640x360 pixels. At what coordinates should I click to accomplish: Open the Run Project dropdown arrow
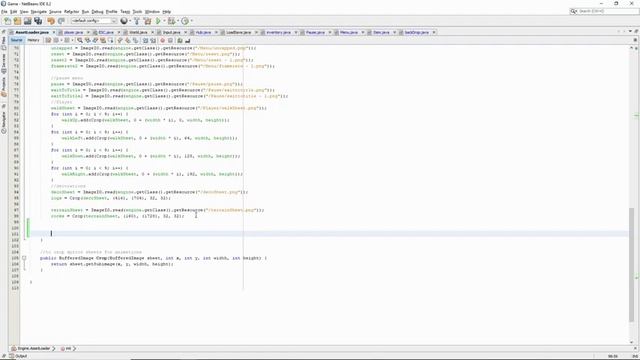click(164, 21)
